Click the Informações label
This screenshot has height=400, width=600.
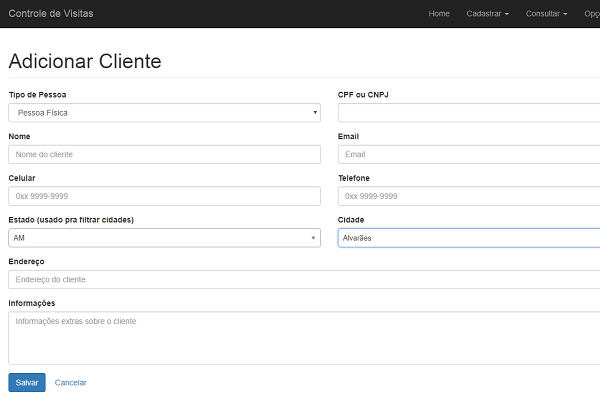32,303
